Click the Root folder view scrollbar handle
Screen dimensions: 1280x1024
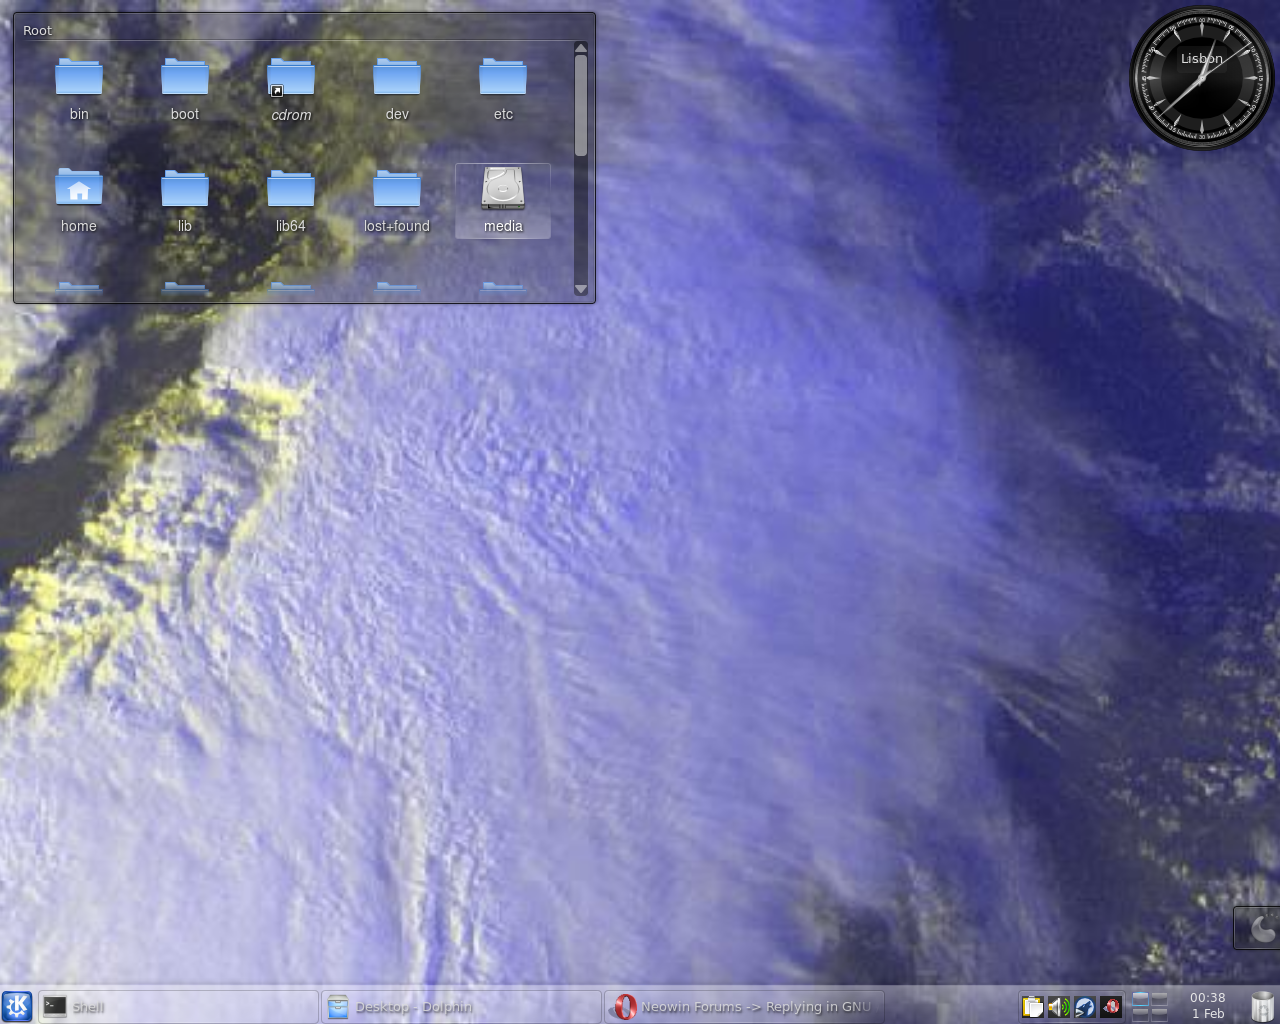(x=581, y=105)
